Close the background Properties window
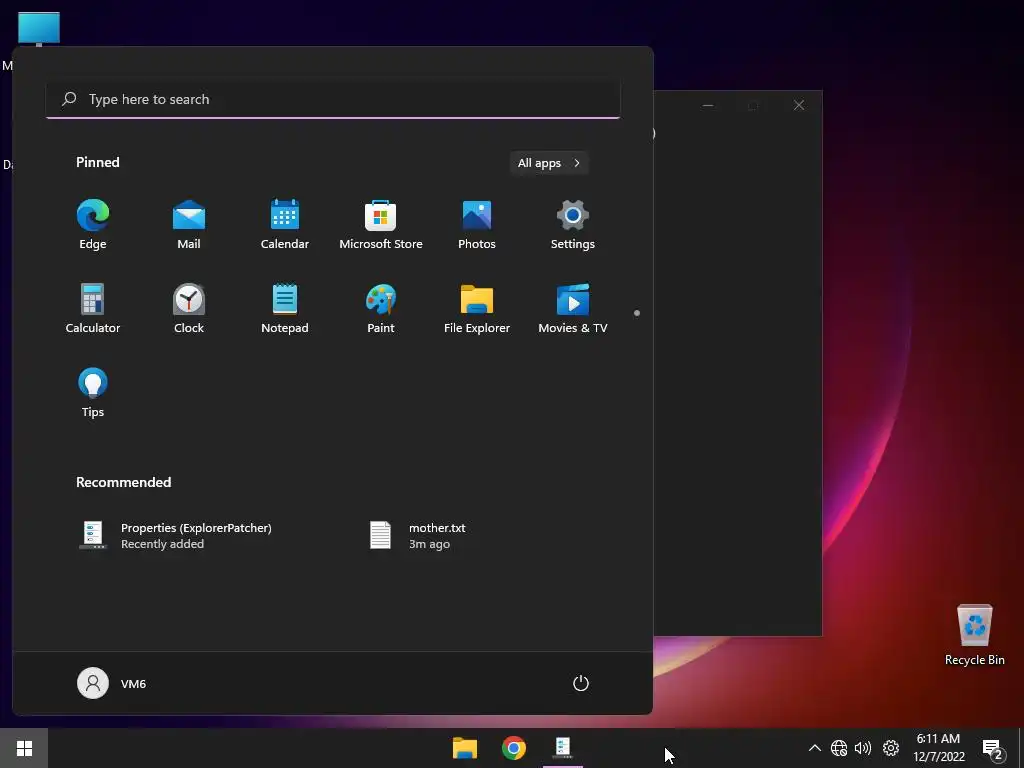The image size is (1024, 768). pos(799,105)
